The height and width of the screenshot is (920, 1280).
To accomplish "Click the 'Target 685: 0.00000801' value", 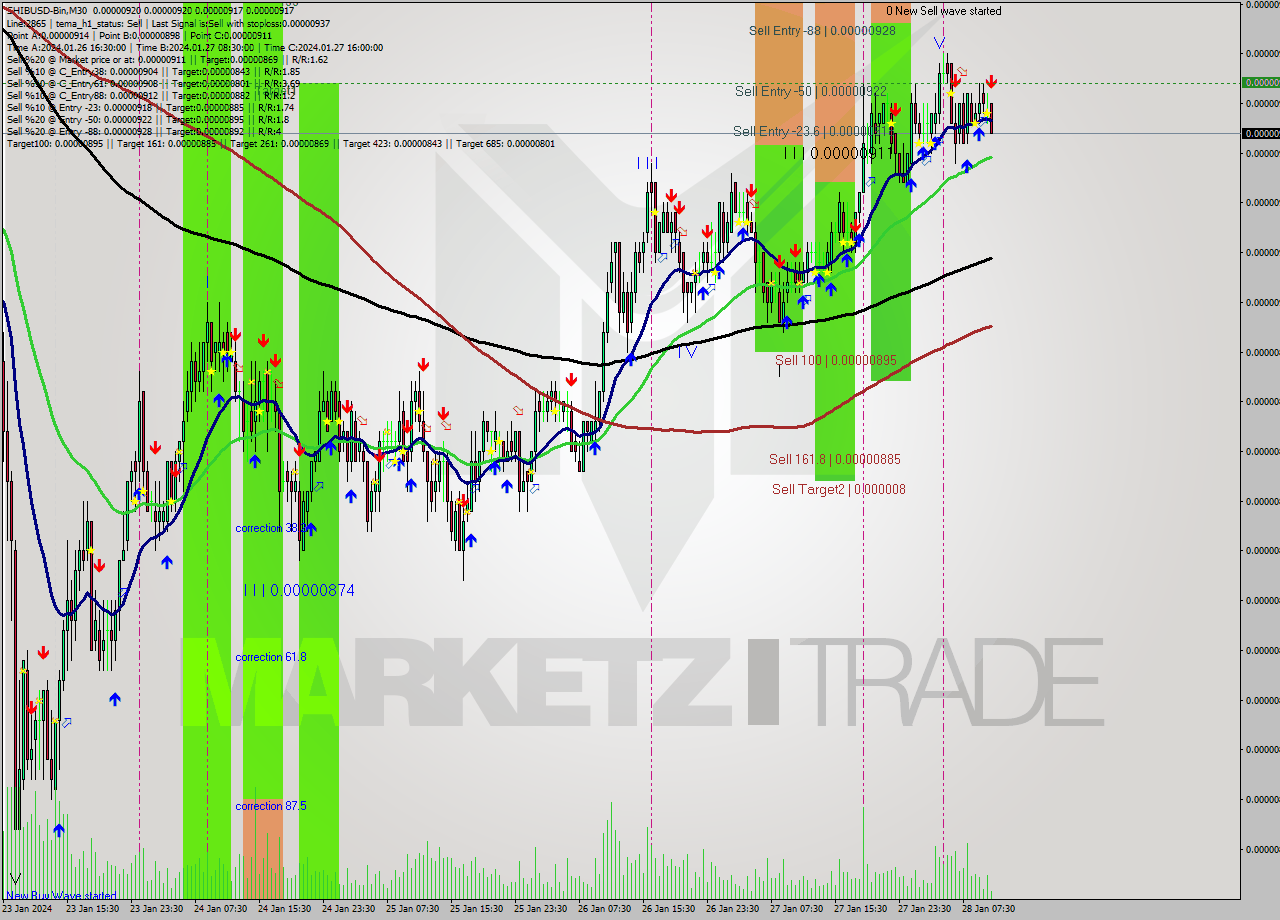I will (x=505, y=144).
